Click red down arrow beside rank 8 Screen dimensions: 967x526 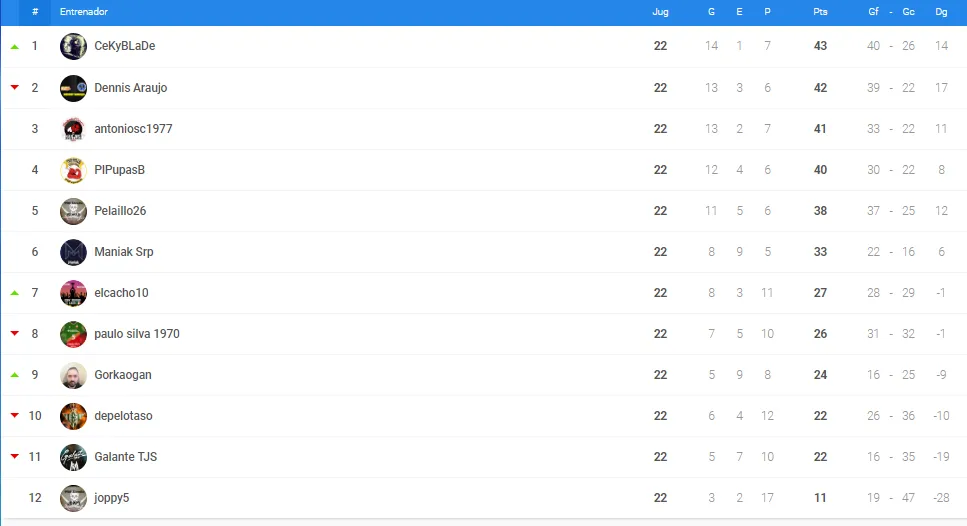point(15,334)
